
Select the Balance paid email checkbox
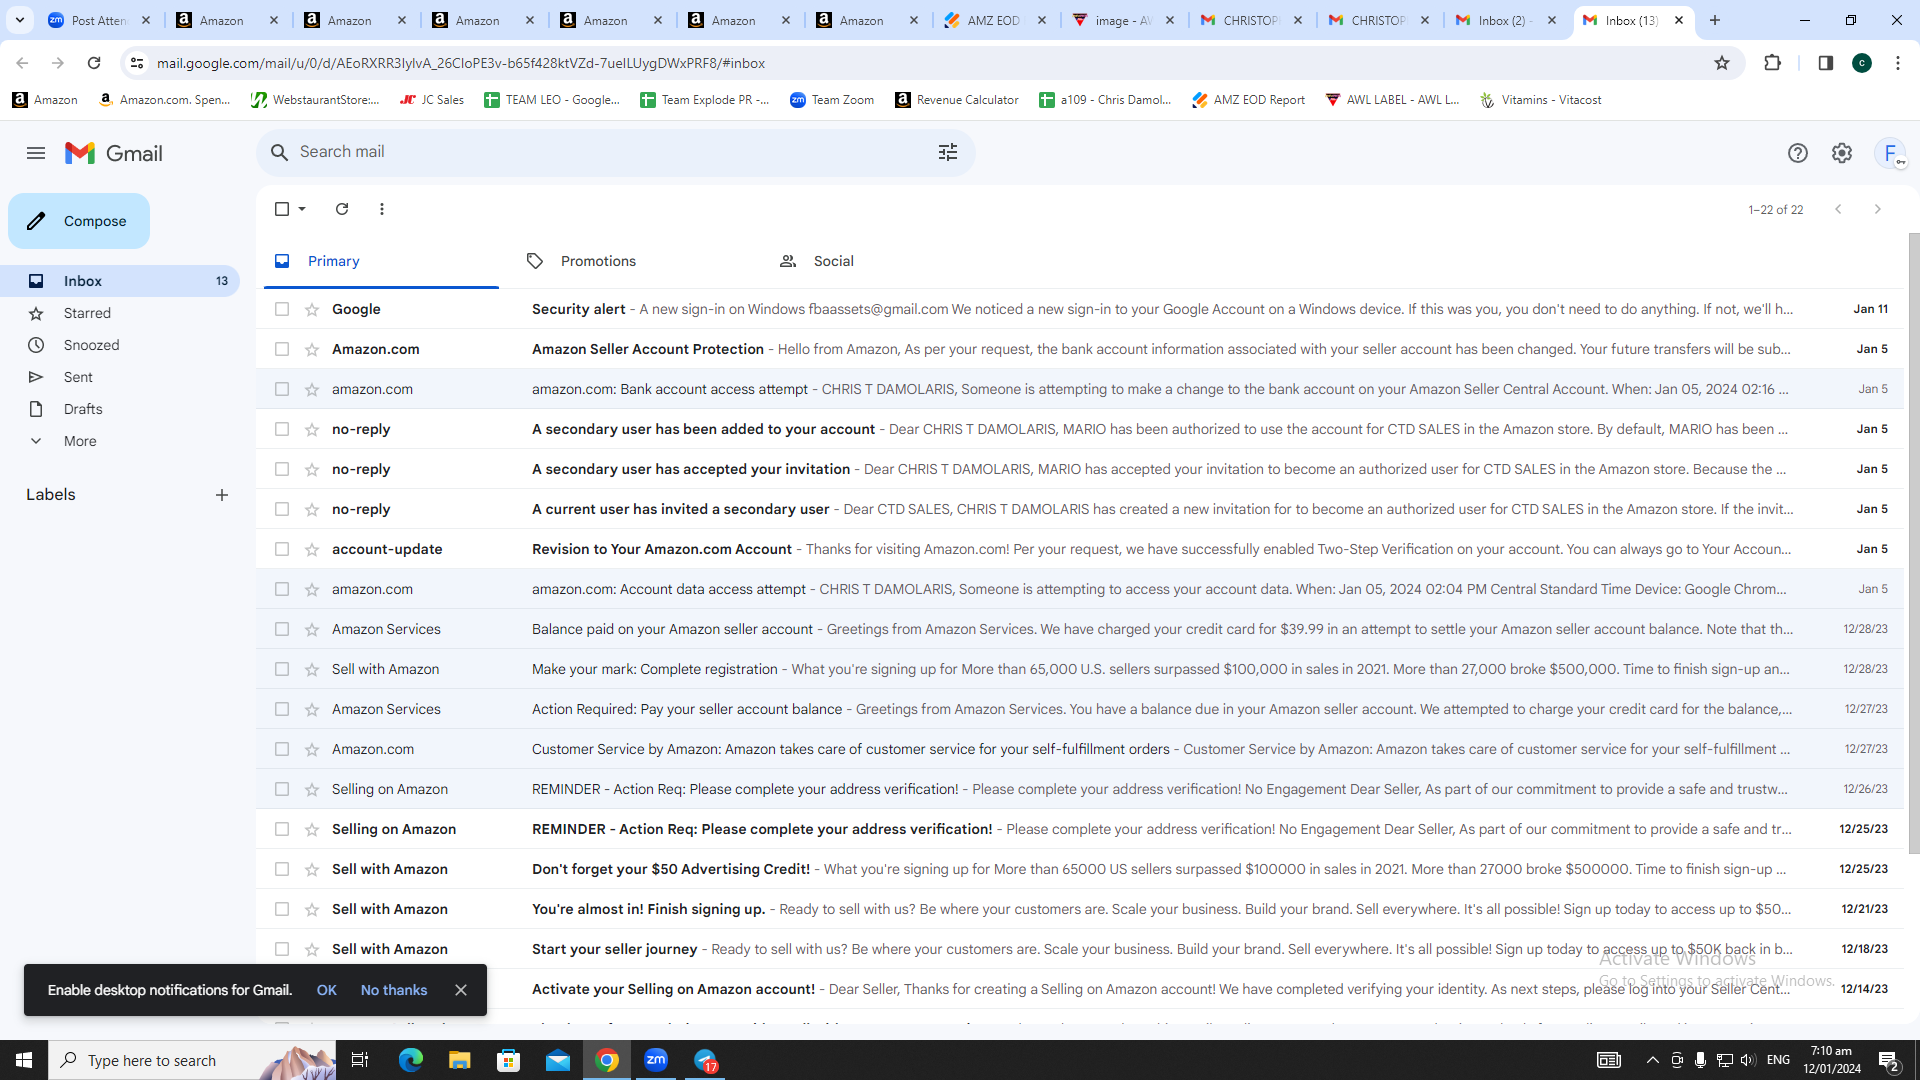(x=281, y=629)
